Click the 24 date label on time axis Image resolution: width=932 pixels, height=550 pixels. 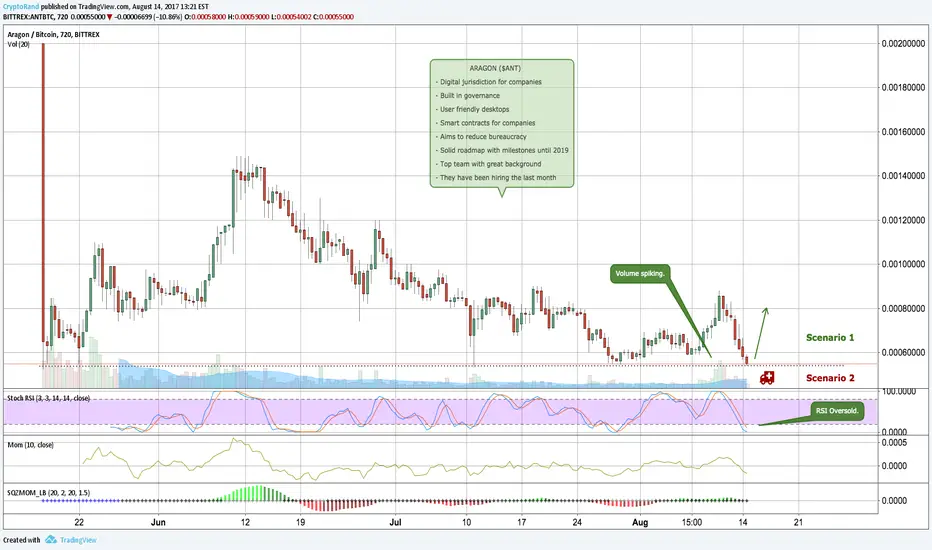[577, 522]
